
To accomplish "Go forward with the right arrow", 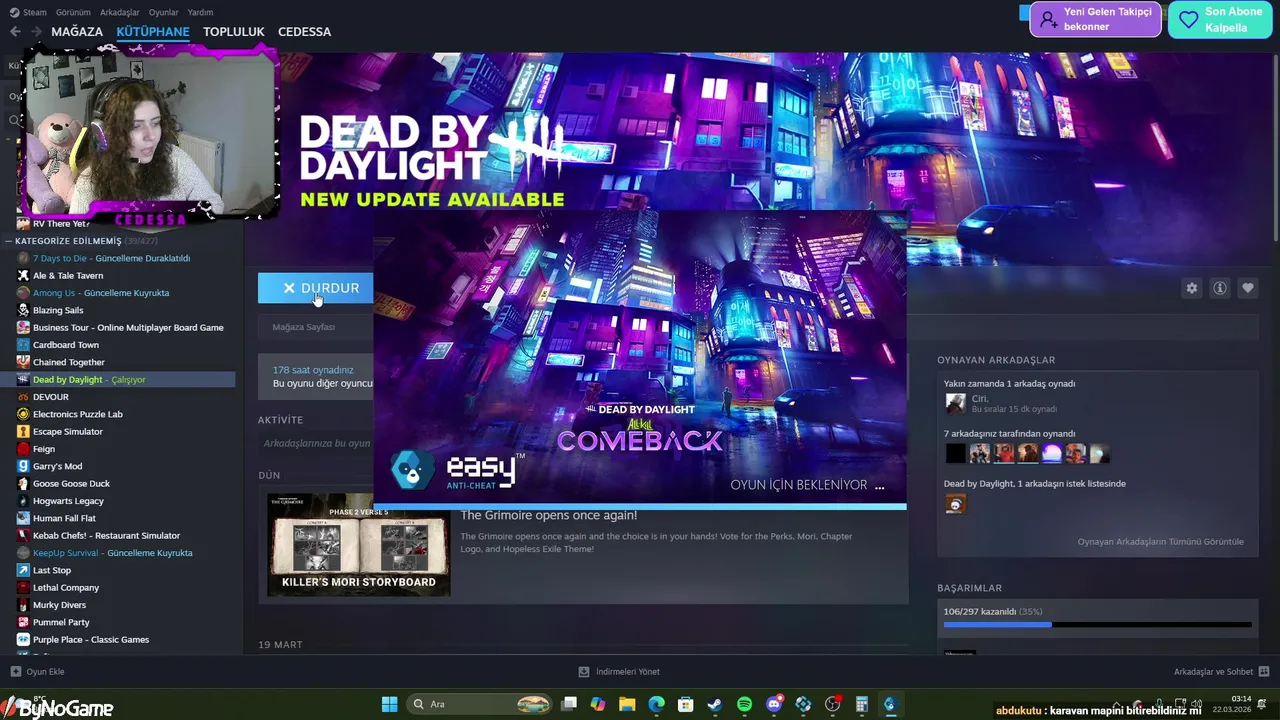I will pos(36,32).
